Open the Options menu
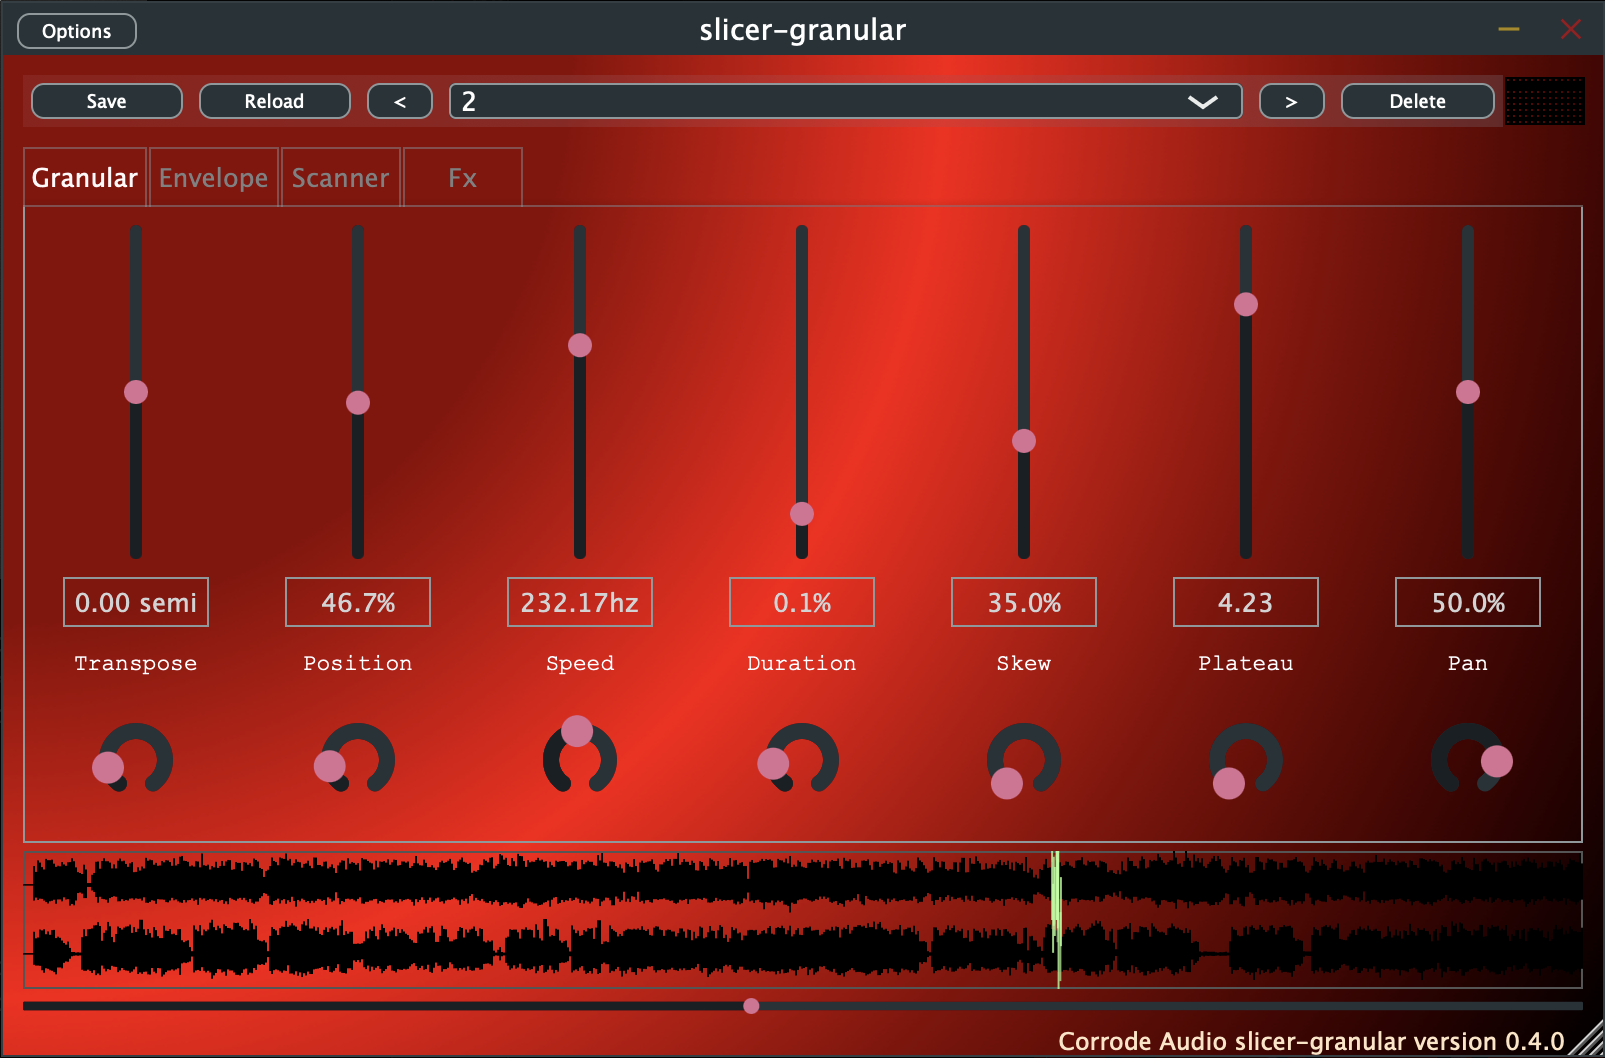This screenshot has width=1605, height=1058. 76,30
